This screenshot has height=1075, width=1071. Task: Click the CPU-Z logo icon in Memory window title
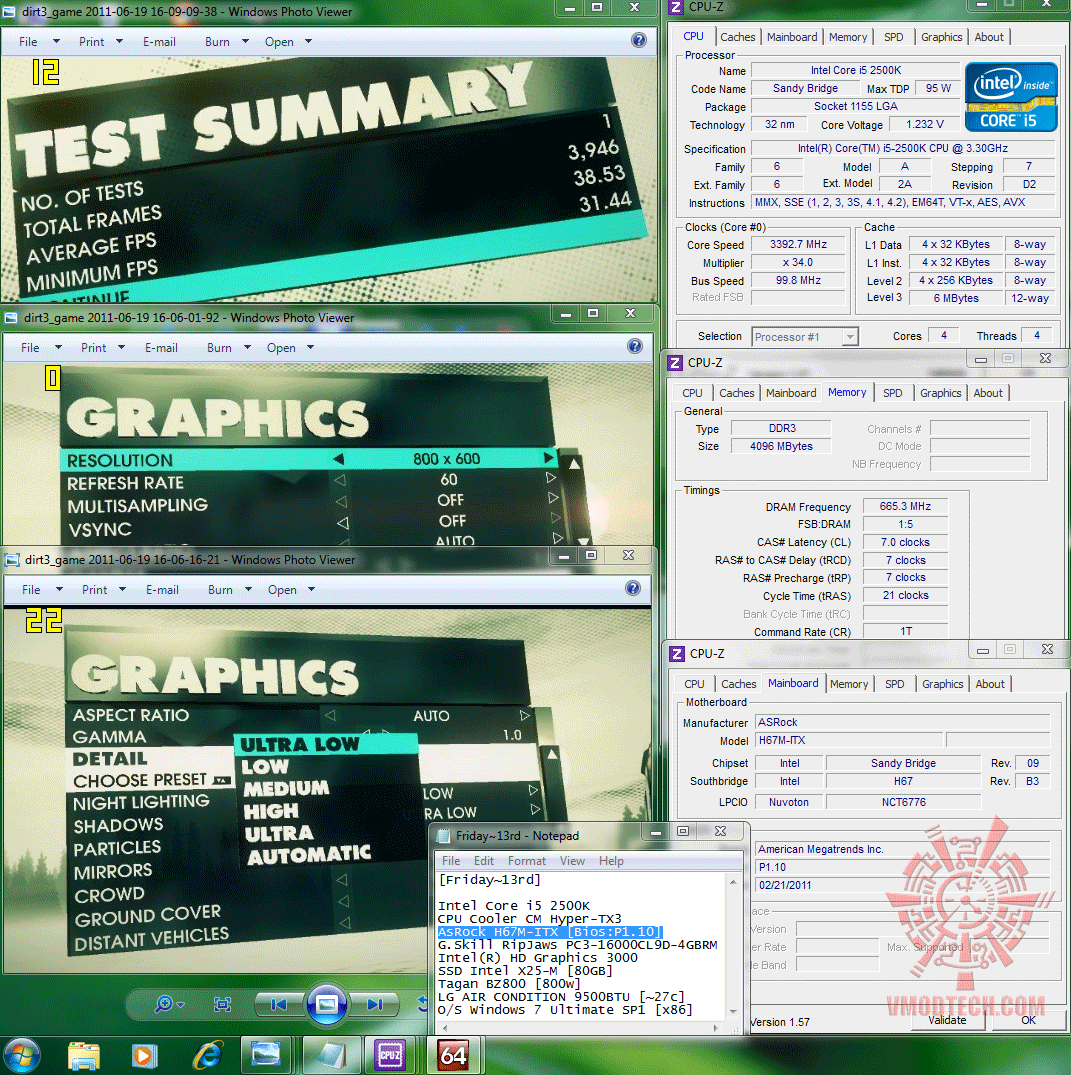(675, 363)
